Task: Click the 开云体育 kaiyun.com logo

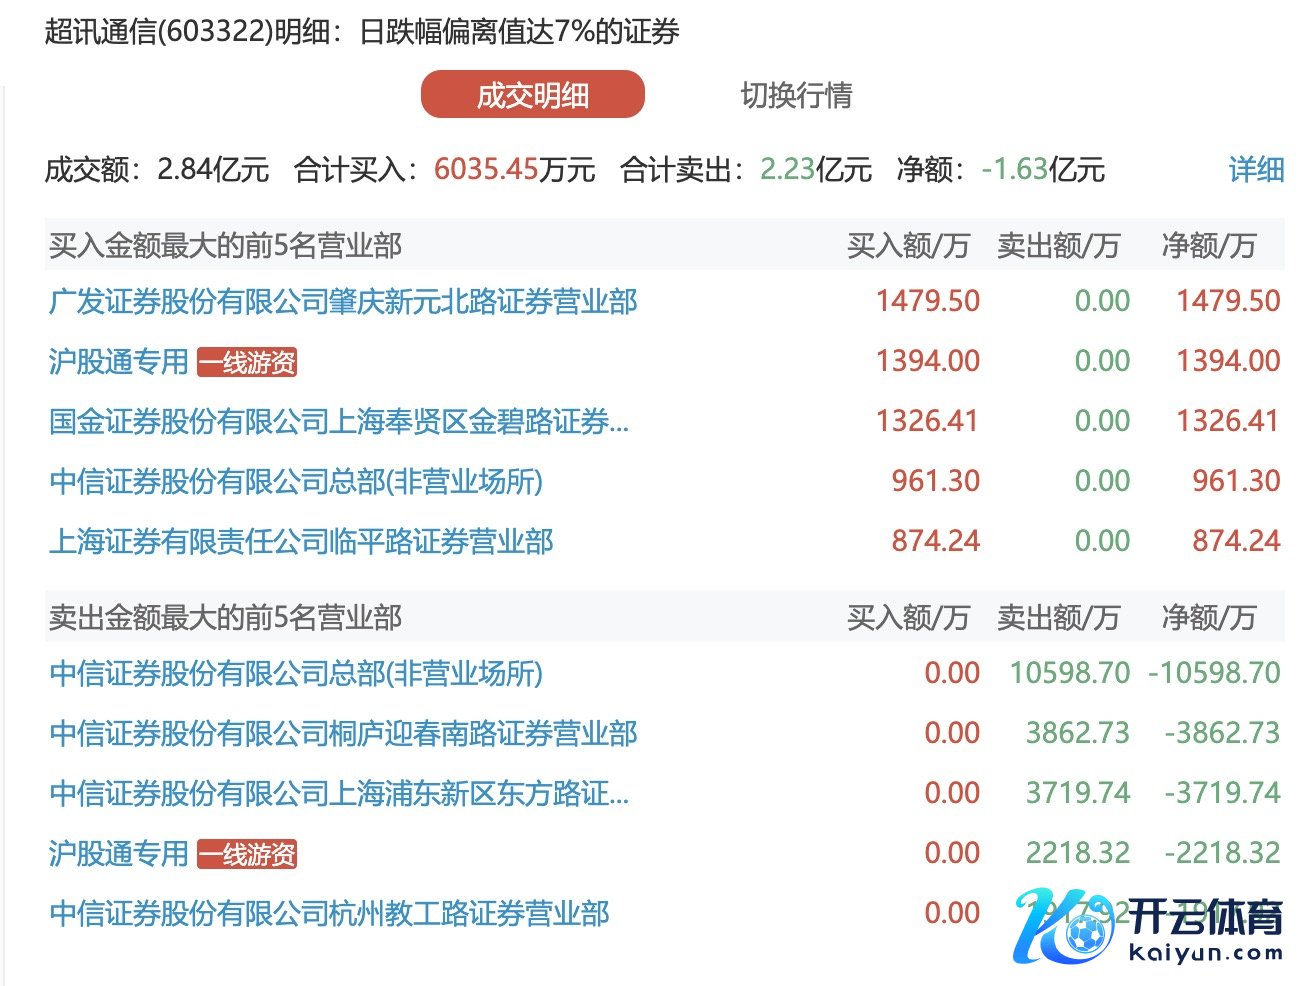Action: [x=1150, y=927]
